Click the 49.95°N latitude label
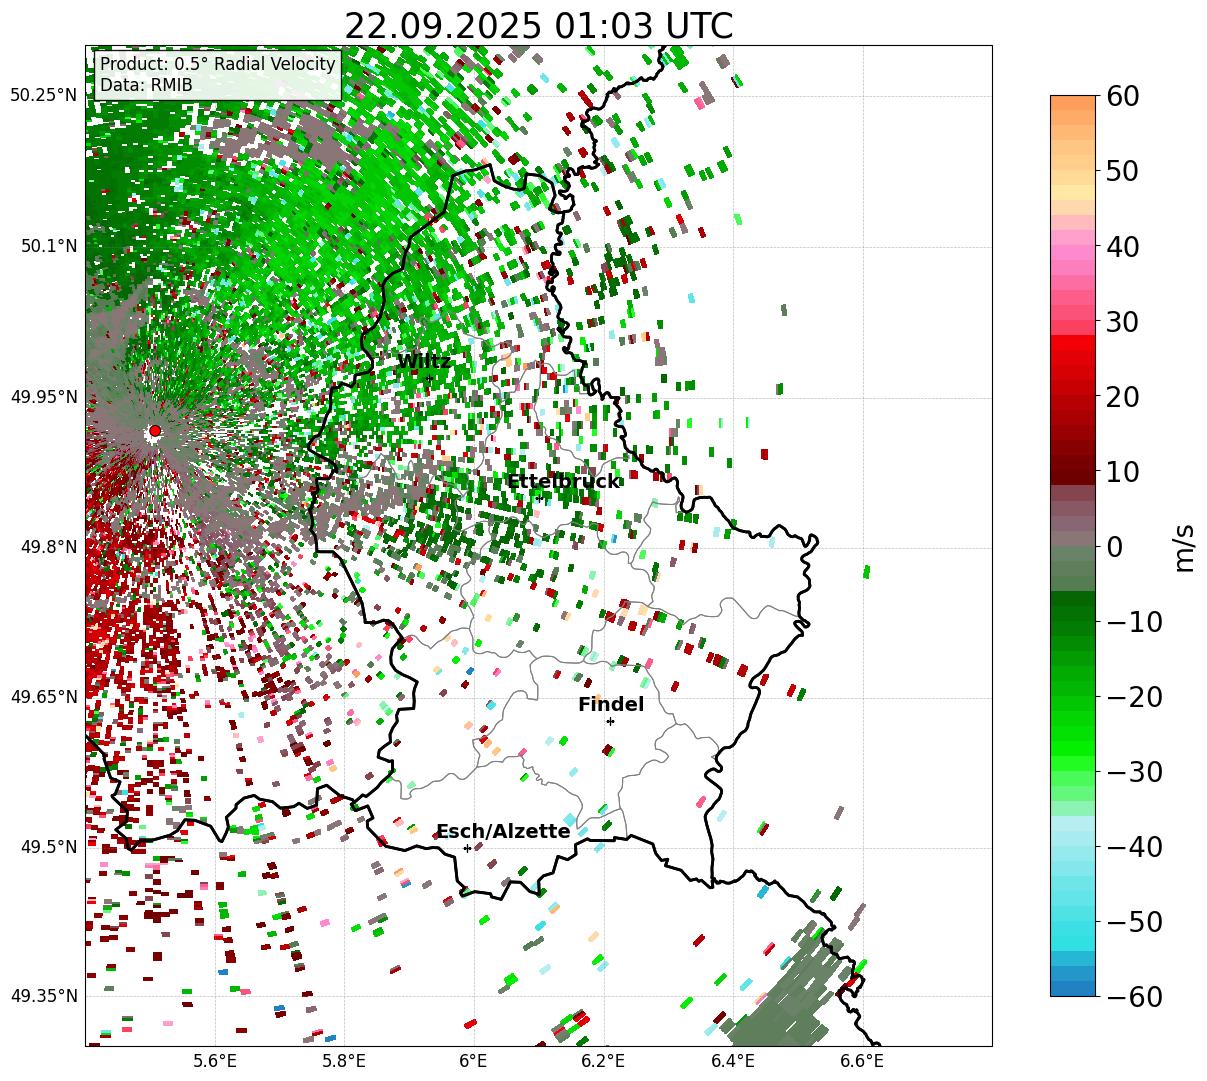The image size is (1207, 1081). click(x=43, y=397)
